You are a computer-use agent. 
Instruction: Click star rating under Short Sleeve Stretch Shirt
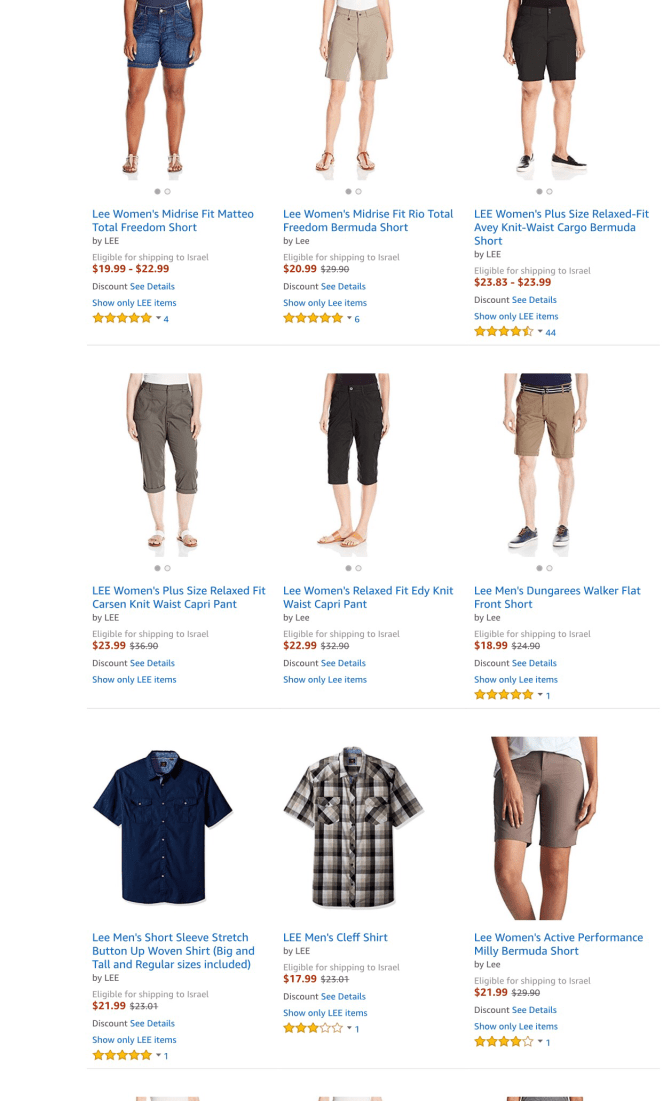[x=122, y=1055]
